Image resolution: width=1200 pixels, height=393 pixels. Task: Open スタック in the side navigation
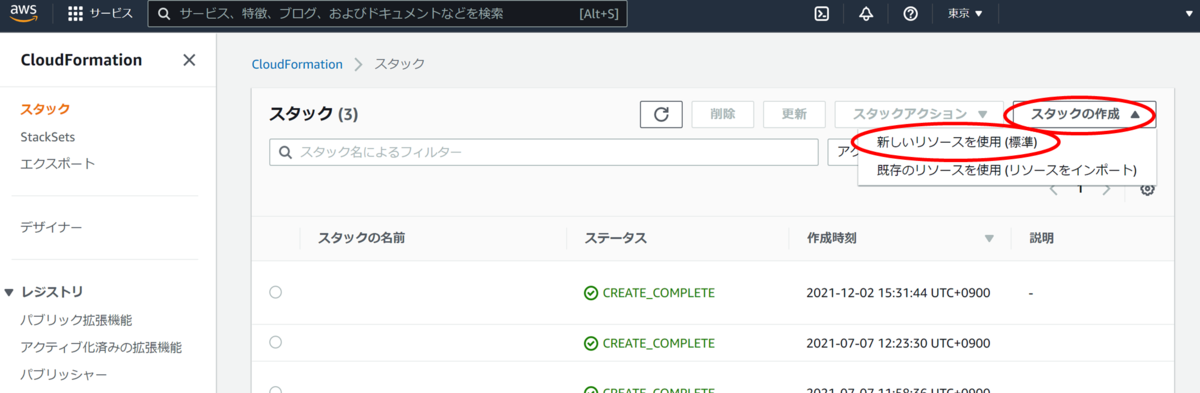click(45, 109)
